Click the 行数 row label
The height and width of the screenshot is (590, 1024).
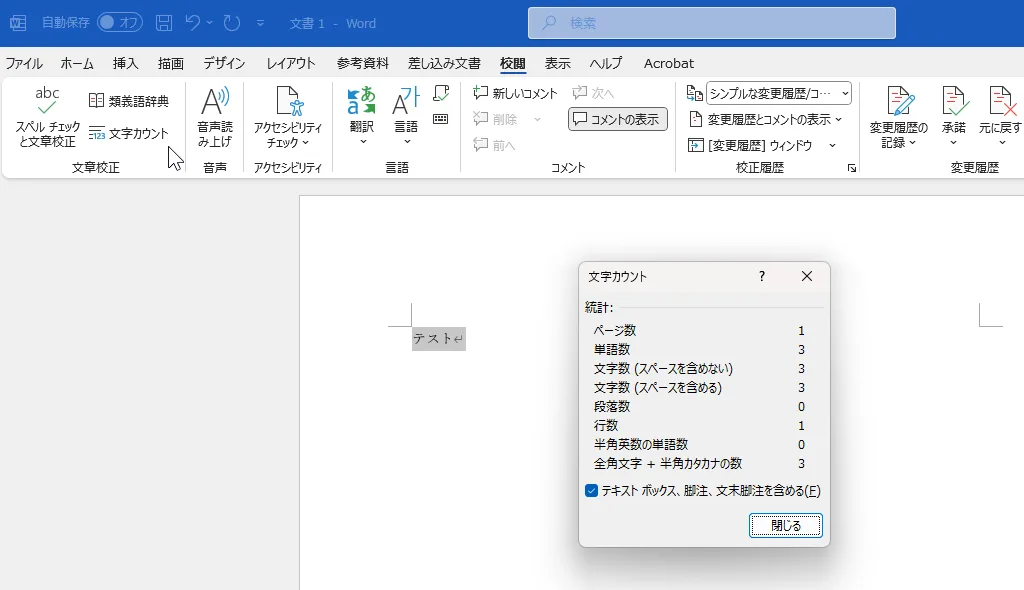(x=605, y=425)
